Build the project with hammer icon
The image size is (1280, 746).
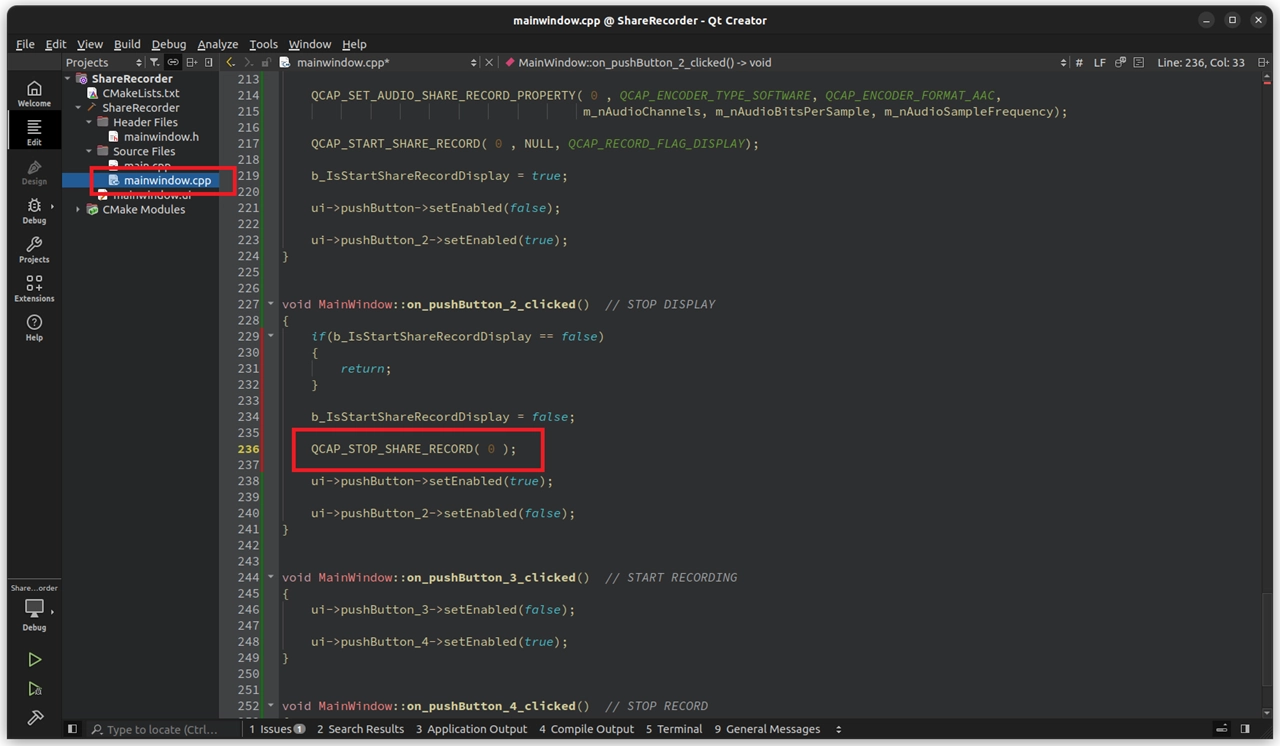(34, 717)
